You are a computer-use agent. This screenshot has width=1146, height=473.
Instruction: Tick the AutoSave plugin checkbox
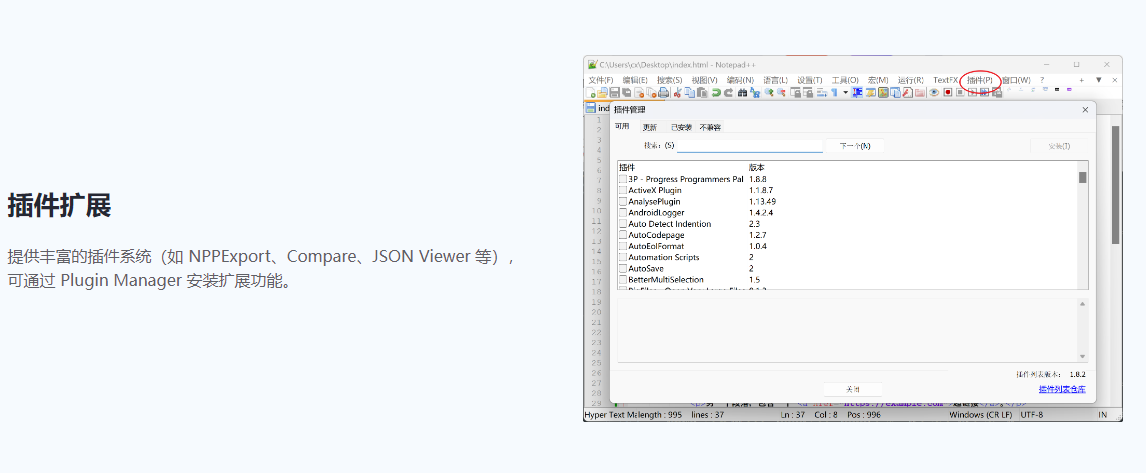tap(622, 269)
